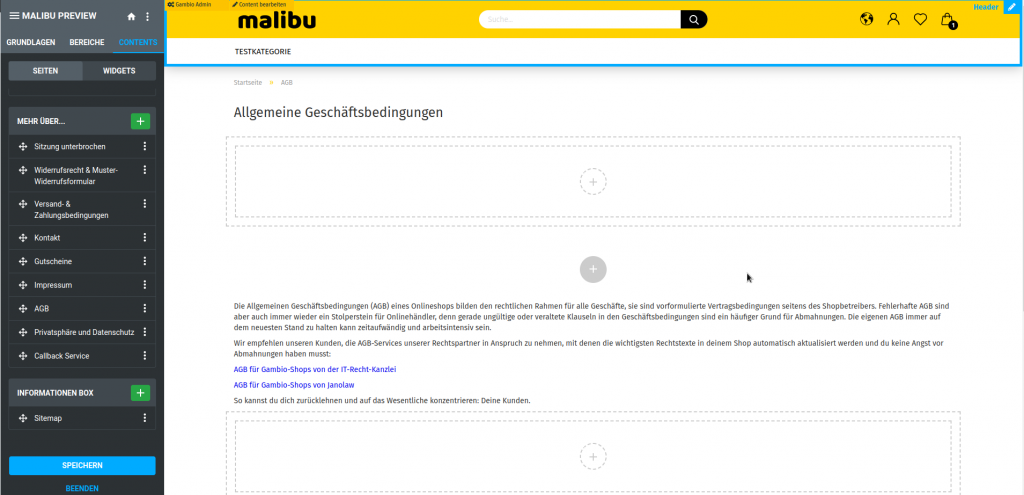1024x495 pixels.
Task: Click the home icon in sidebar header
Action: (131, 17)
